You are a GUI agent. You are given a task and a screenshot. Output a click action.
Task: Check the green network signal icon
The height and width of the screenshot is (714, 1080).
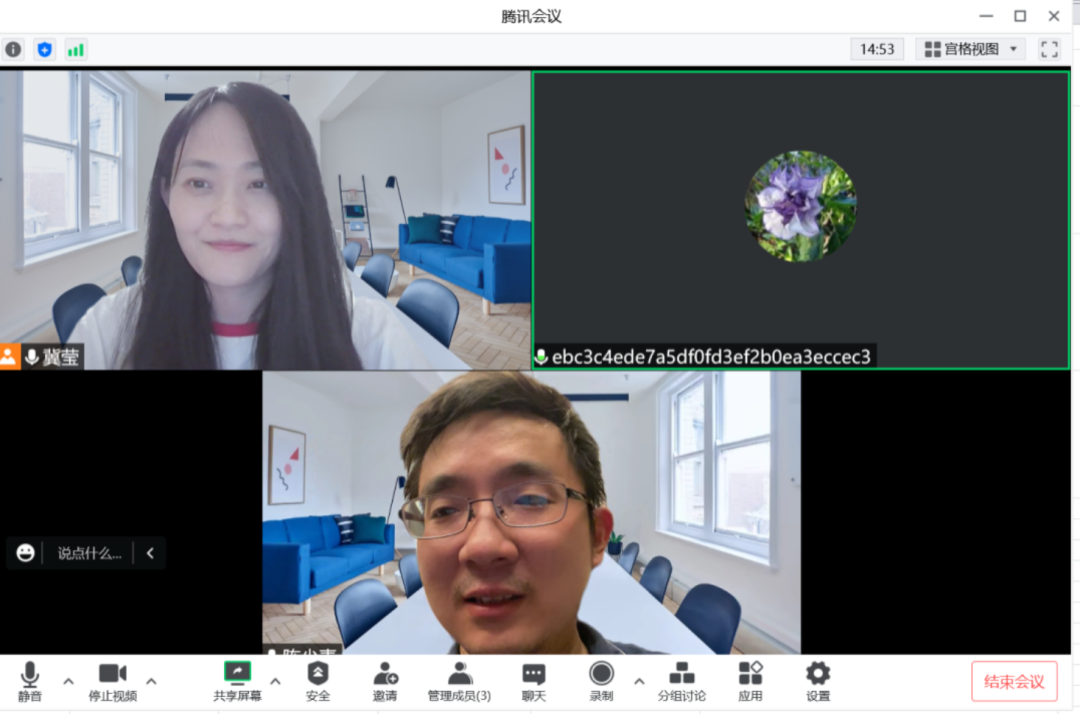(x=76, y=49)
